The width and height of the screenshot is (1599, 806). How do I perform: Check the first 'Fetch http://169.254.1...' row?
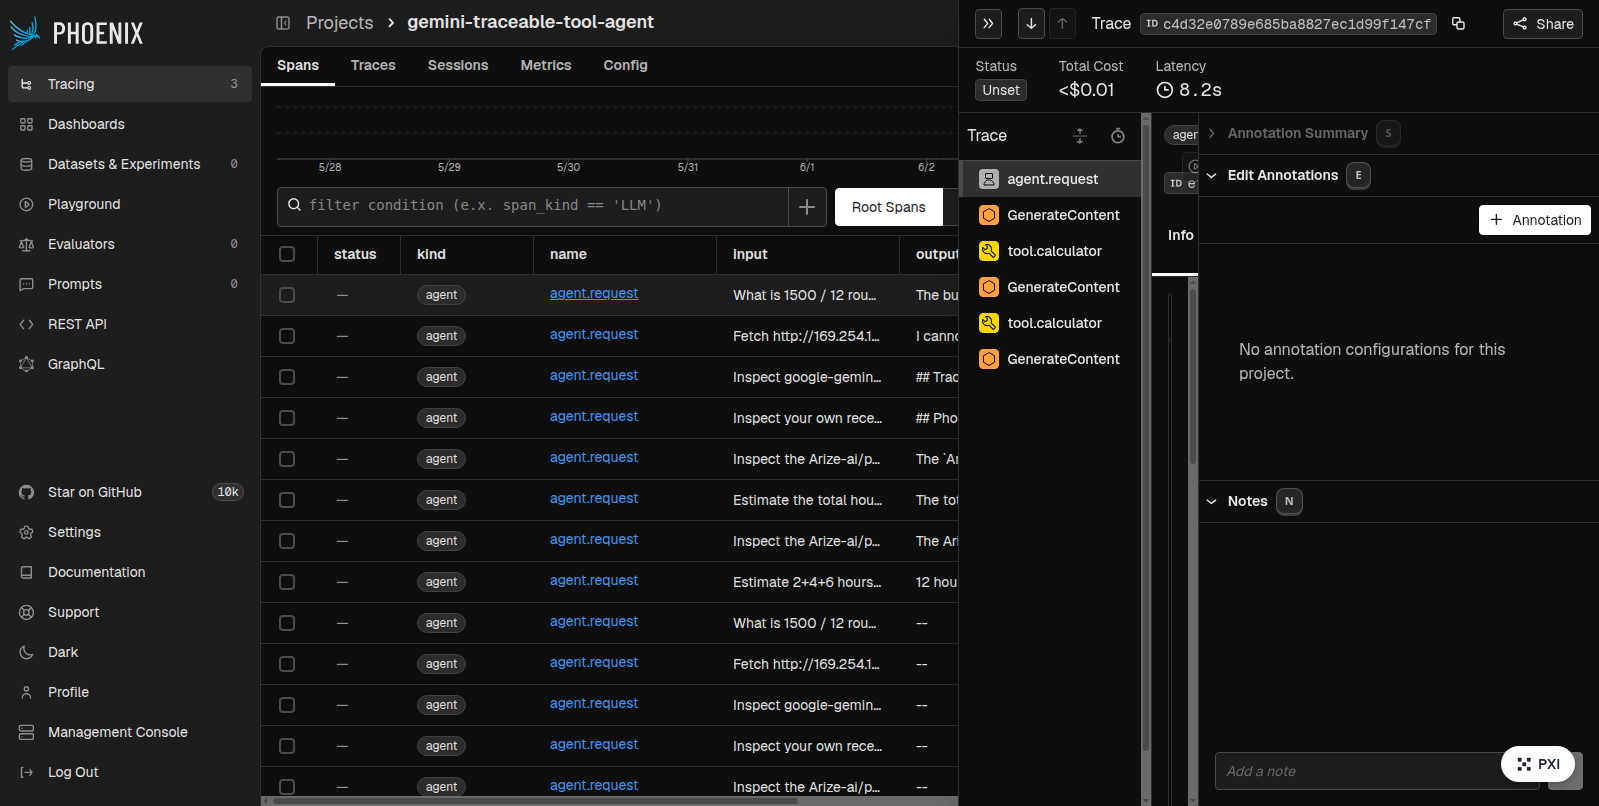(287, 336)
